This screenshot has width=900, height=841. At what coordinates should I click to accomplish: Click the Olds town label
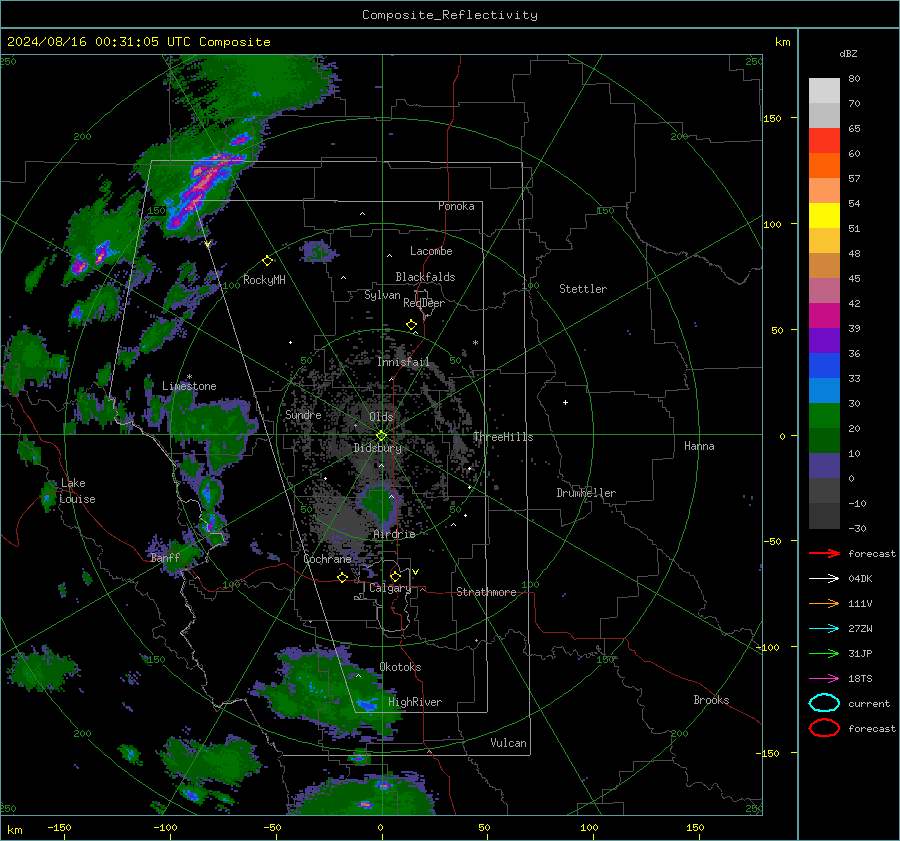tap(381, 417)
